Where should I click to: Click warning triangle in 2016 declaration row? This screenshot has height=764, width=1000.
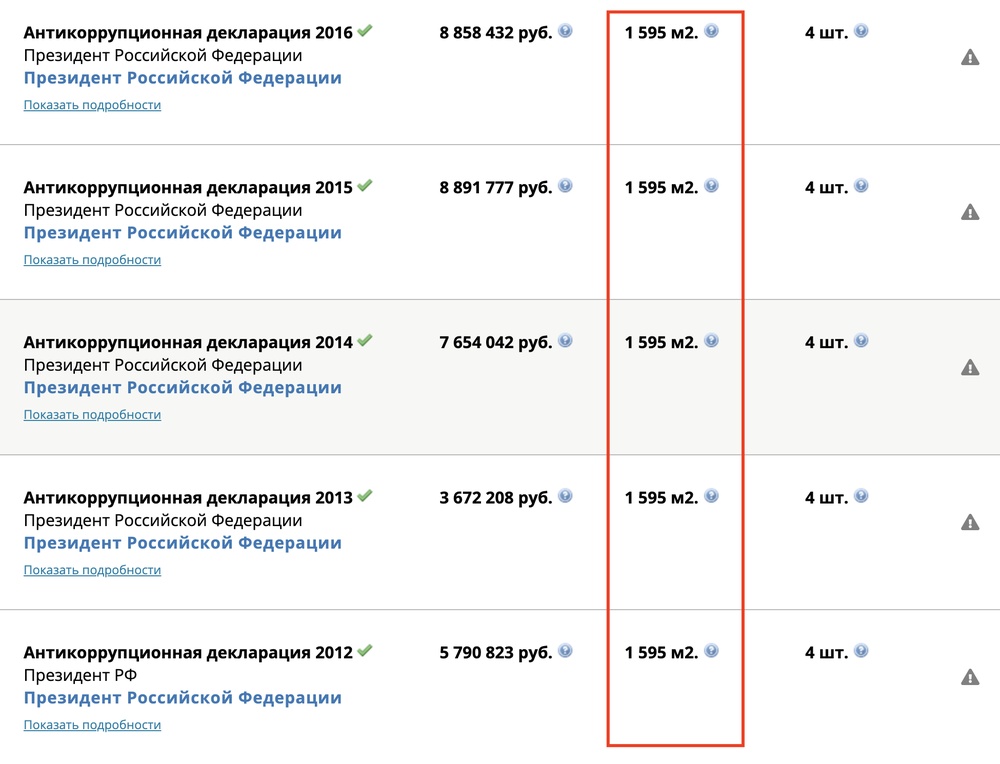click(x=970, y=57)
